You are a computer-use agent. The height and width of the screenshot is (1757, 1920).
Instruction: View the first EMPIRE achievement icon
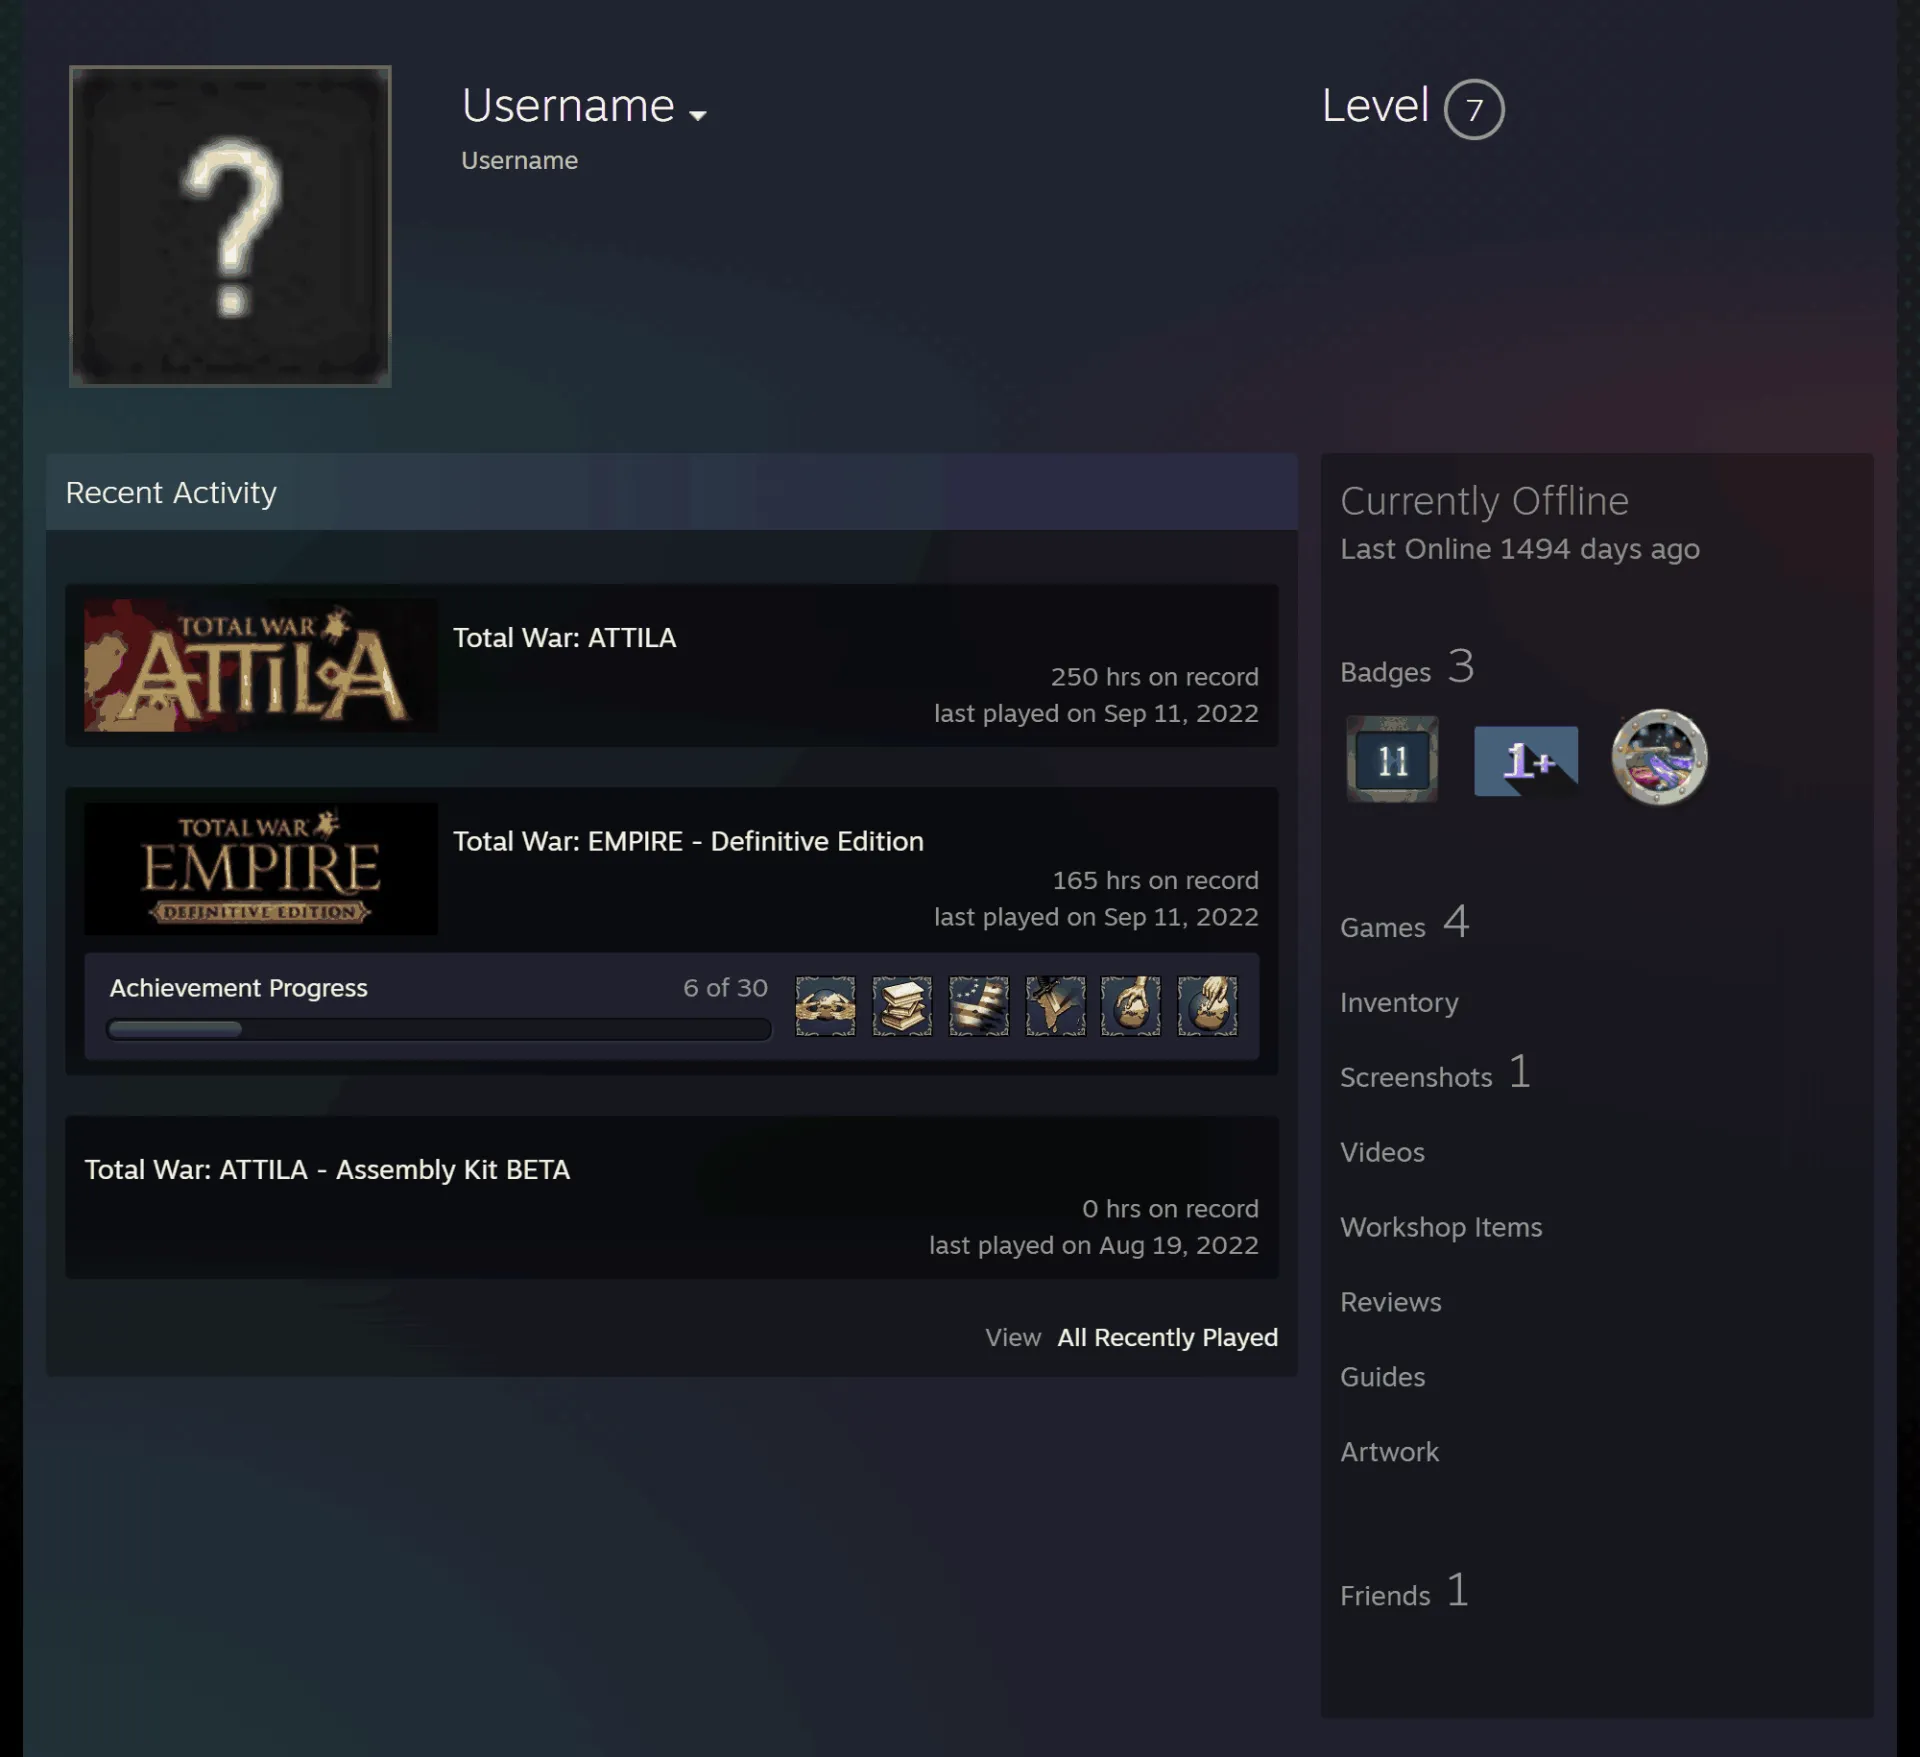825,1006
